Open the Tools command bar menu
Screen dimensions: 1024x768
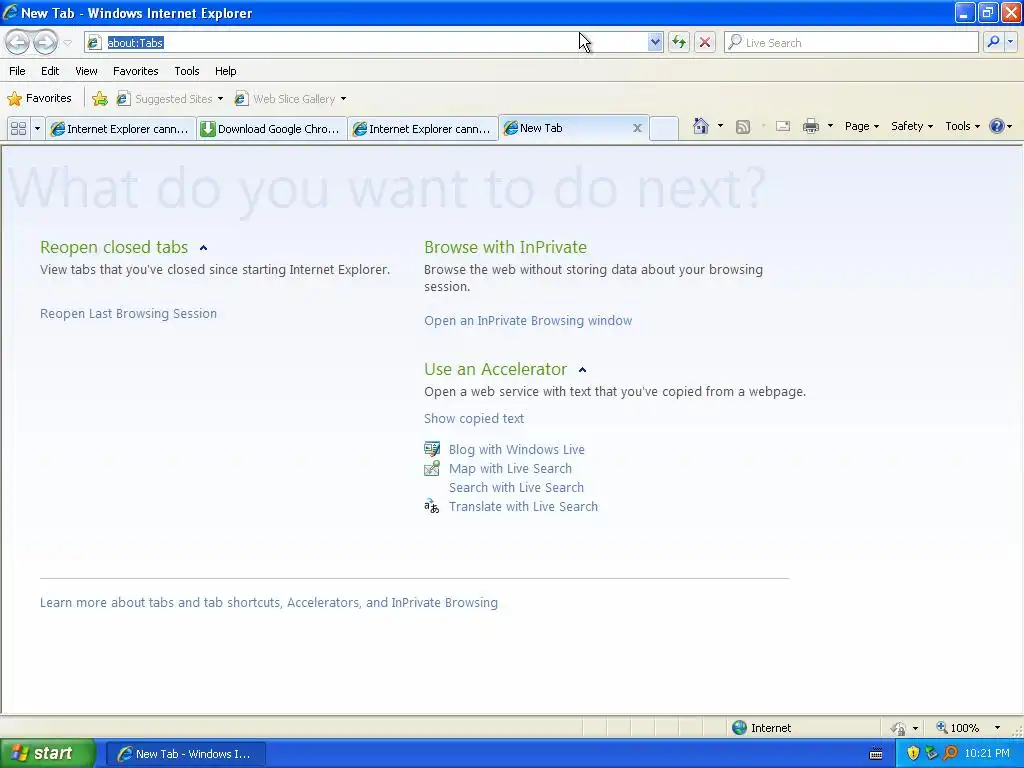pyautogui.click(x=963, y=126)
